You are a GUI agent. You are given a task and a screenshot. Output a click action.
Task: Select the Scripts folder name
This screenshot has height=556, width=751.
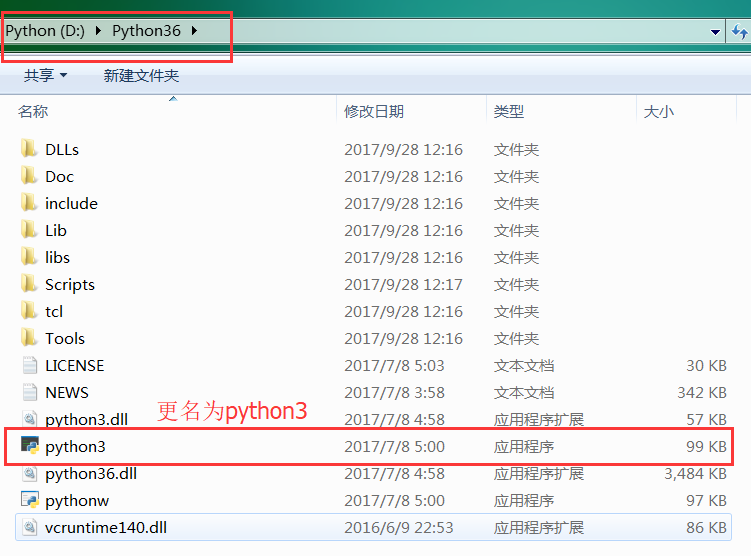coord(70,284)
